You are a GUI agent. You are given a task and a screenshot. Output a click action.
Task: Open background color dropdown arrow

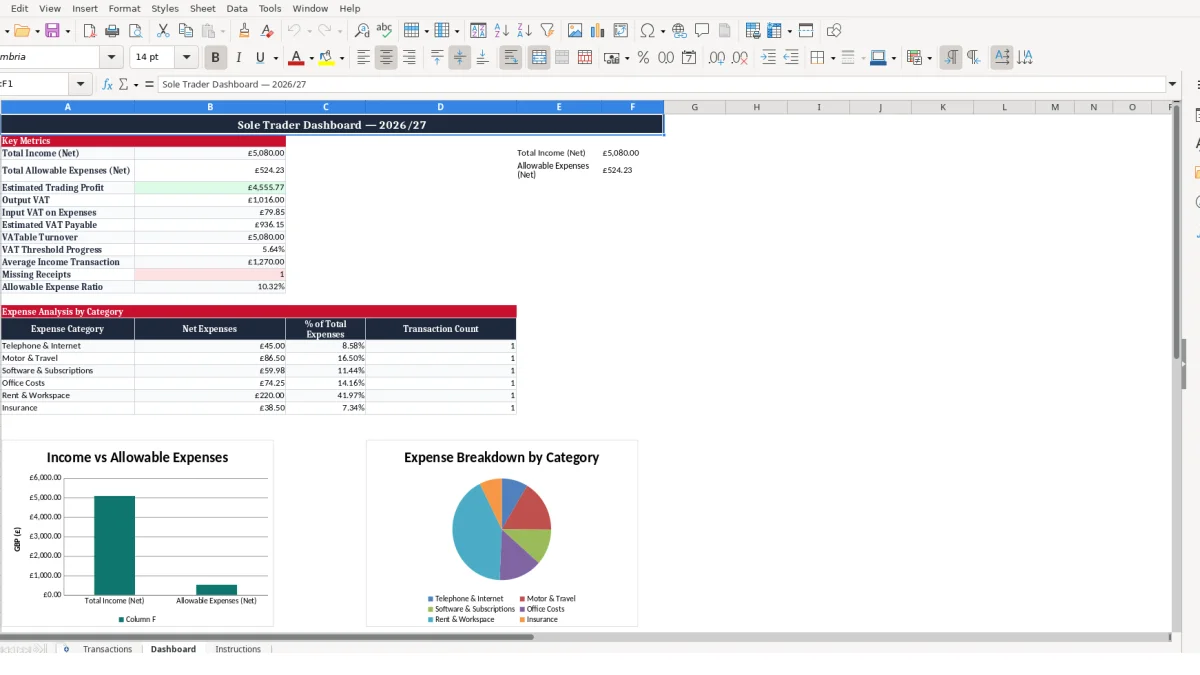click(x=342, y=58)
